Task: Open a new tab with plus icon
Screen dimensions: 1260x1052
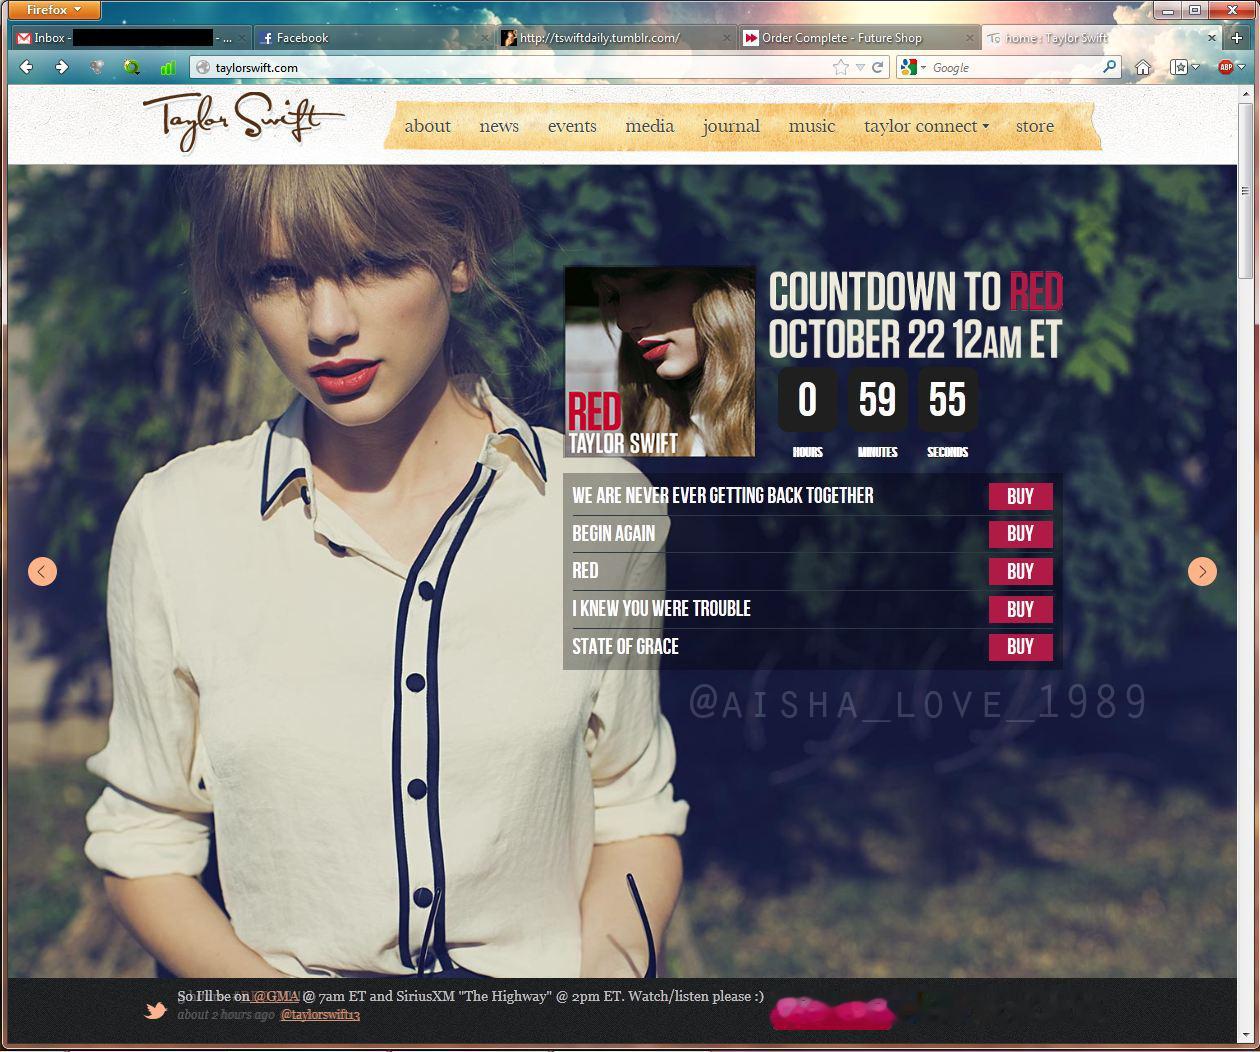Action: (x=1237, y=38)
